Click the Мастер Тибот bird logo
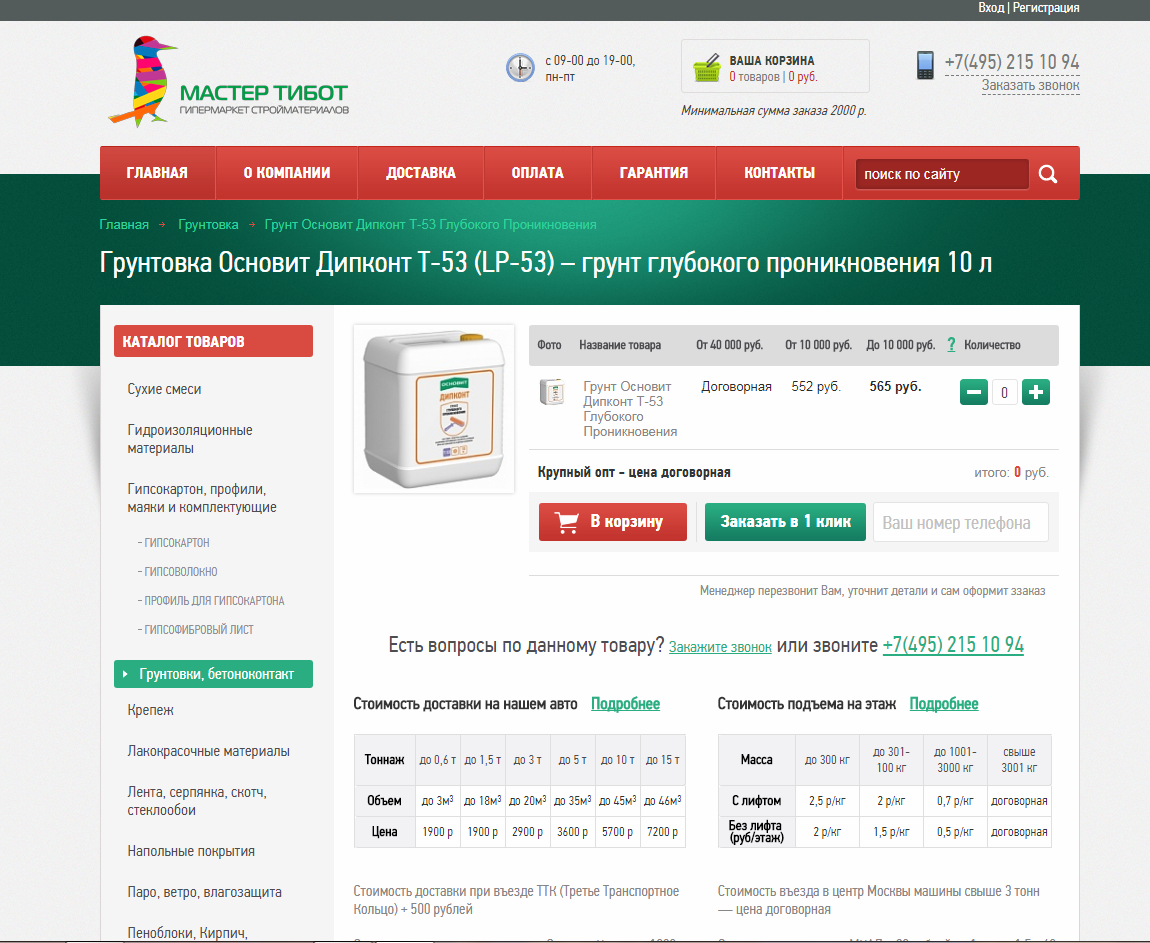The width and height of the screenshot is (1150, 943). [228, 81]
